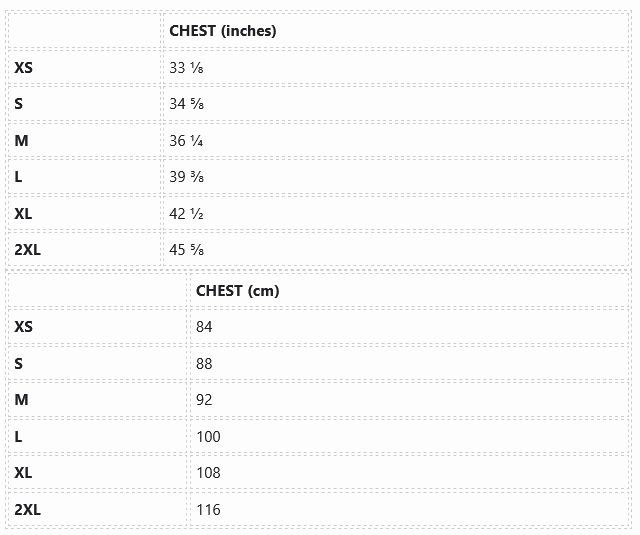Select the 88 cm value cell
Image resolution: width=640 pixels, height=535 pixels.
(x=205, y=364)
